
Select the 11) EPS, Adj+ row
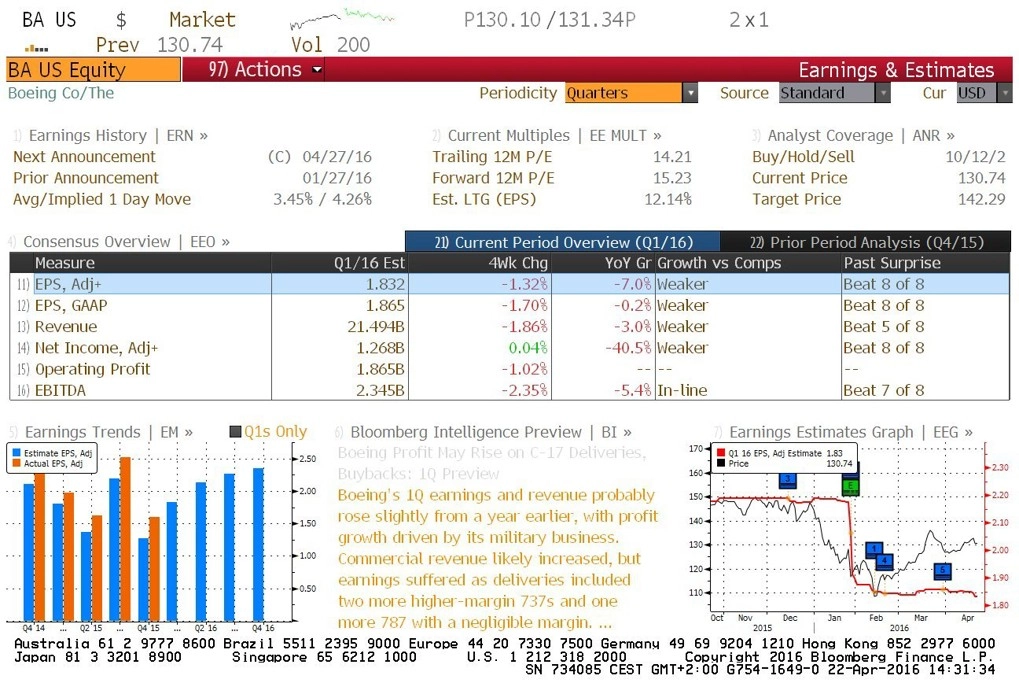click(x=510, y=284)
